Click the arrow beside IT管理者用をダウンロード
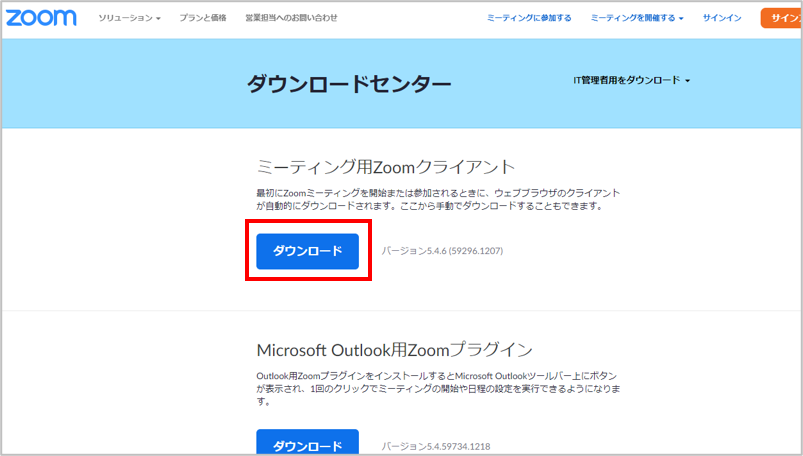Screen dimensions: 803x456 (x=688, y=81)
